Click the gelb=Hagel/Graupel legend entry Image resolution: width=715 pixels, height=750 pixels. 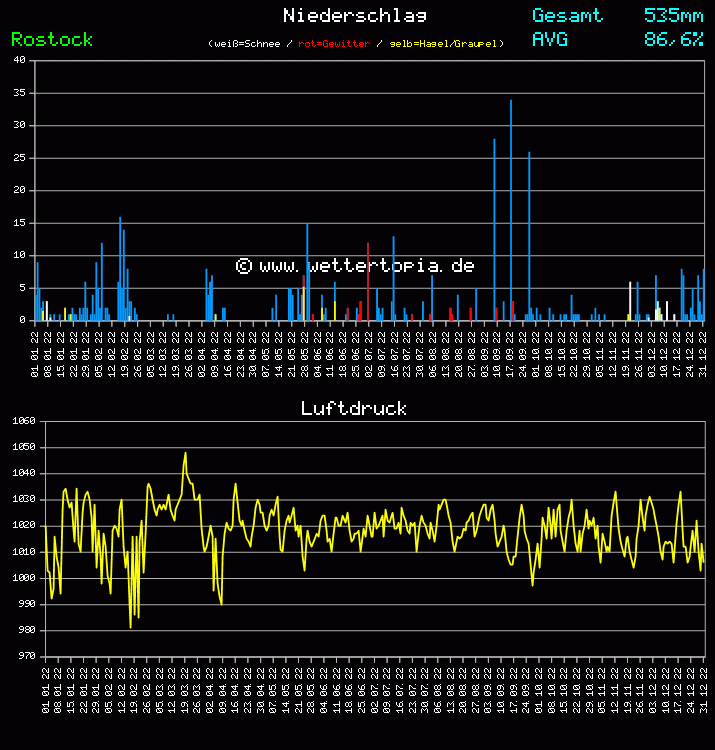[x=444, y=44]
